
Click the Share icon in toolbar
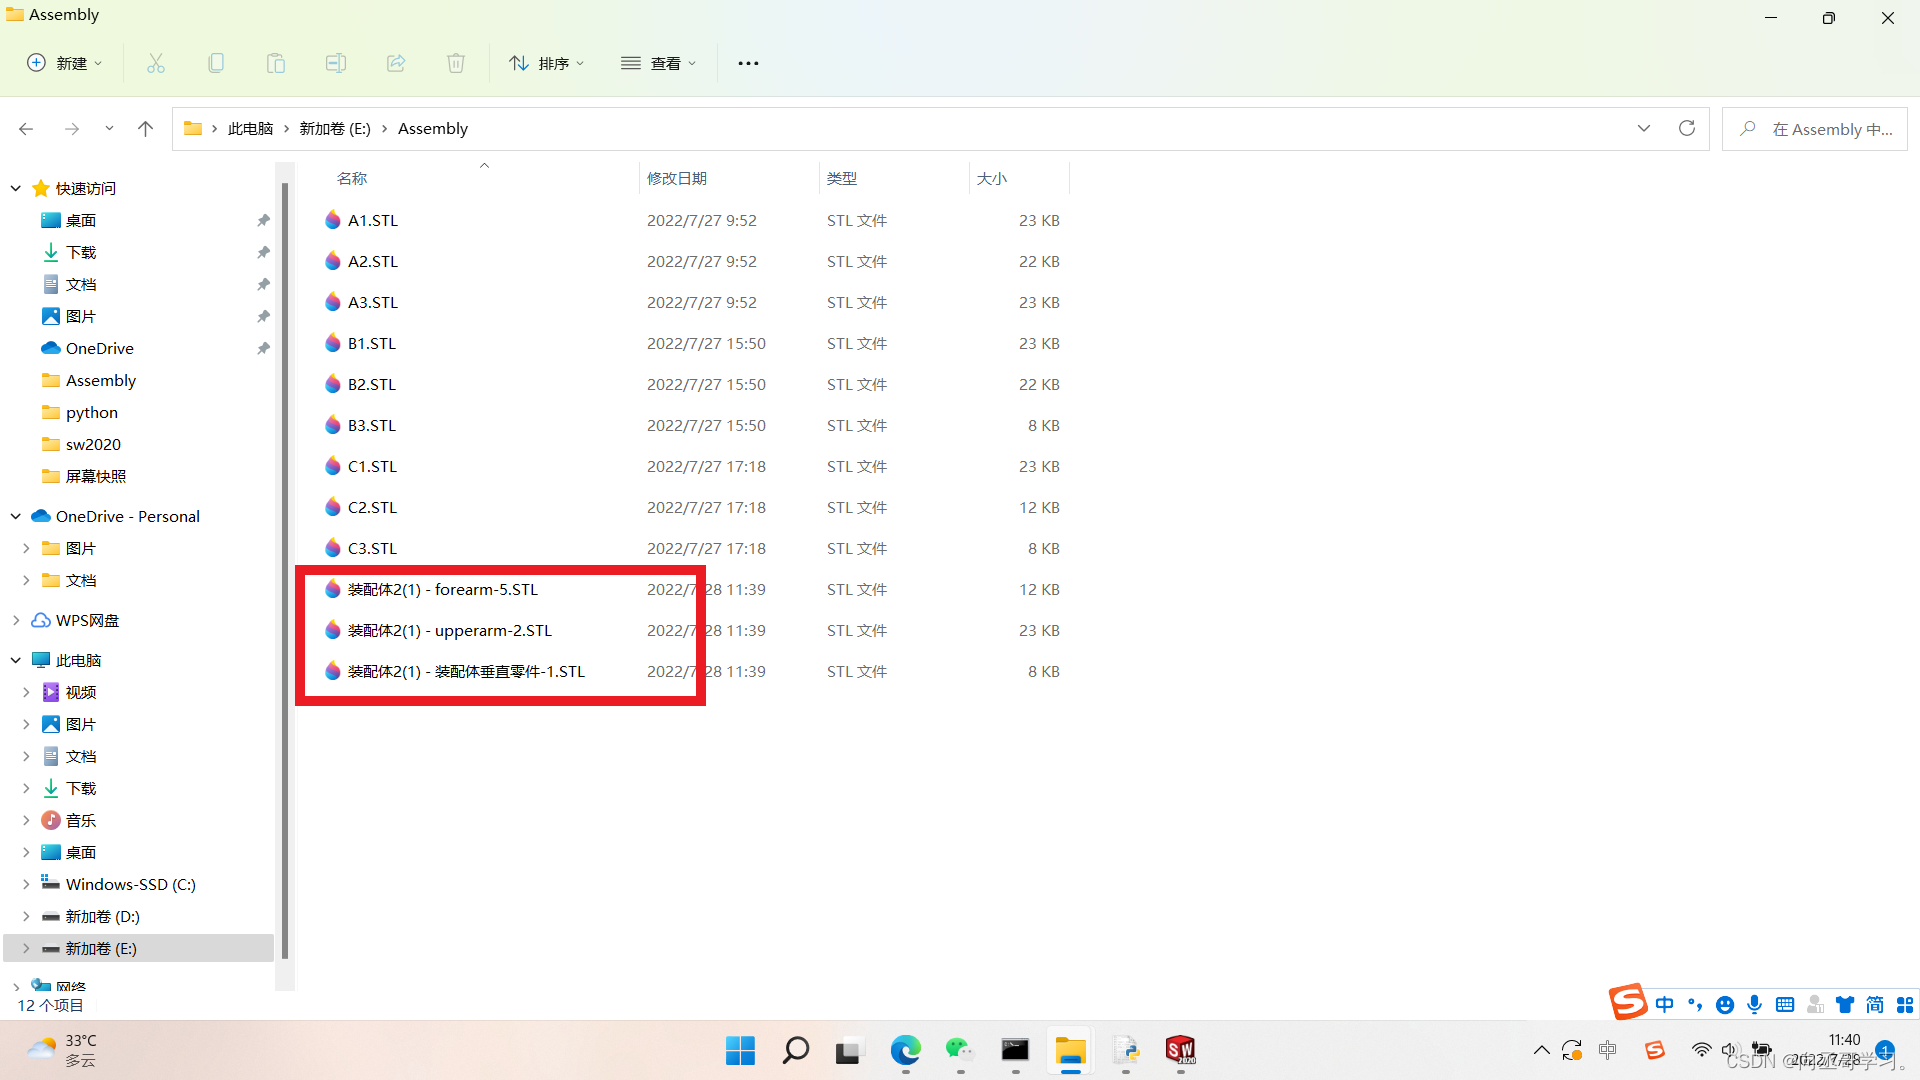[396, 63]
